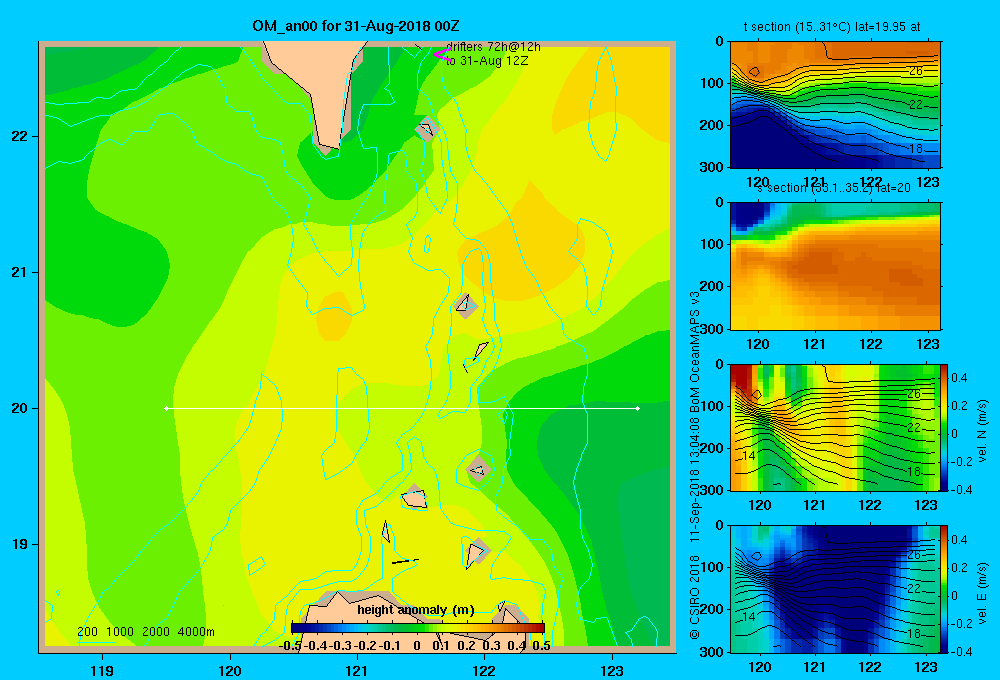Click the vertical CSIRO copyright timestamp text
Screen dimensions: 1000x680
(695, 465)
